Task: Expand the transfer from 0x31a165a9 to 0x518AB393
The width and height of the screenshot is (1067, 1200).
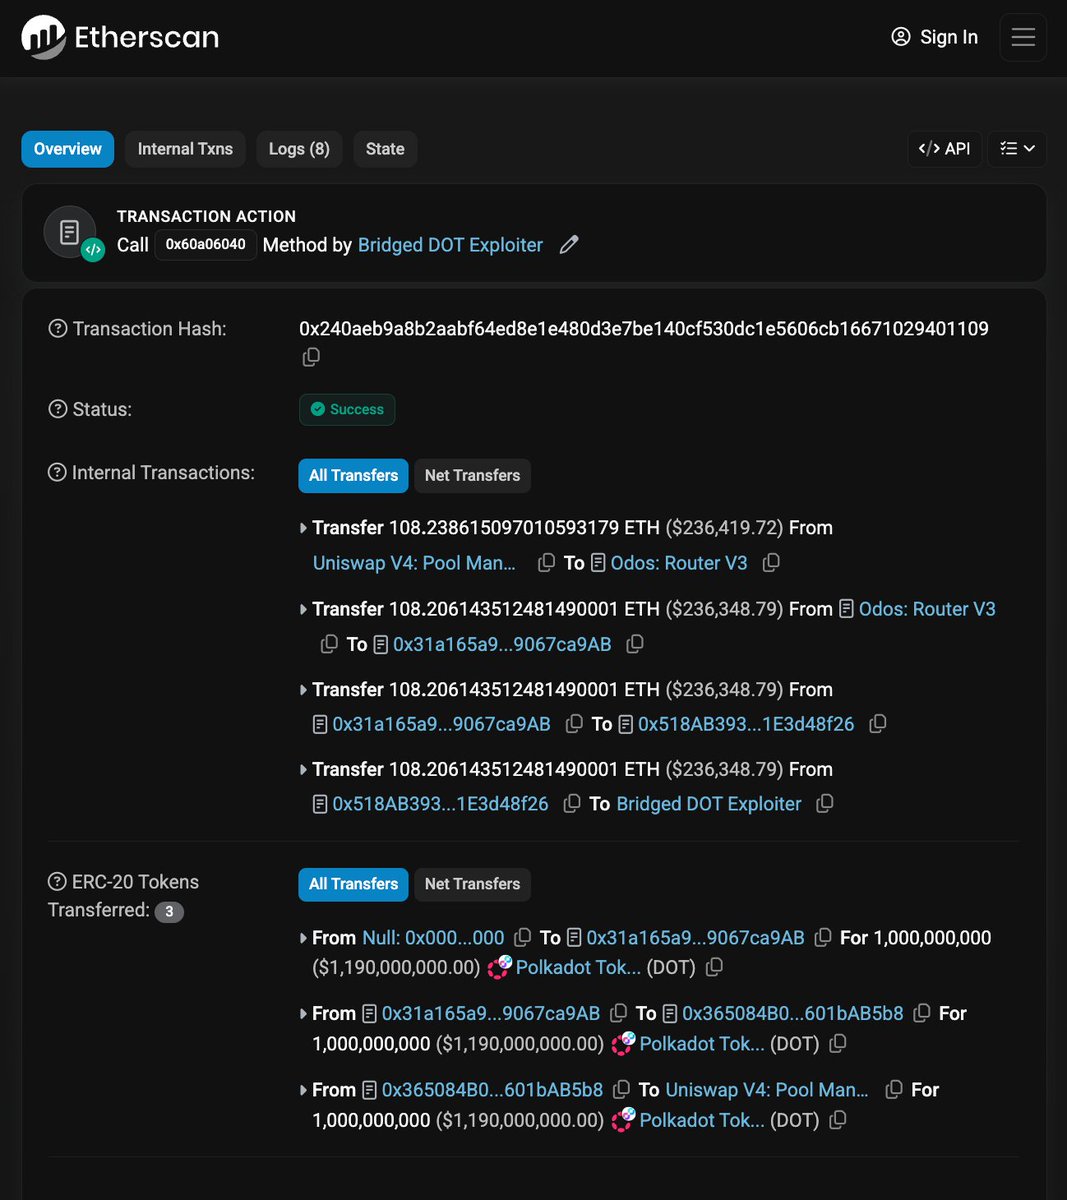Action: click(x=303, y=690)
